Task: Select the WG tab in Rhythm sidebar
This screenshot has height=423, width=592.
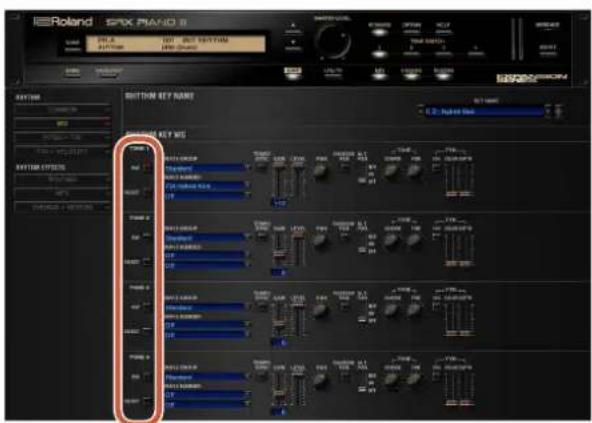Action: pyautogui.click(x=62, y=124)
